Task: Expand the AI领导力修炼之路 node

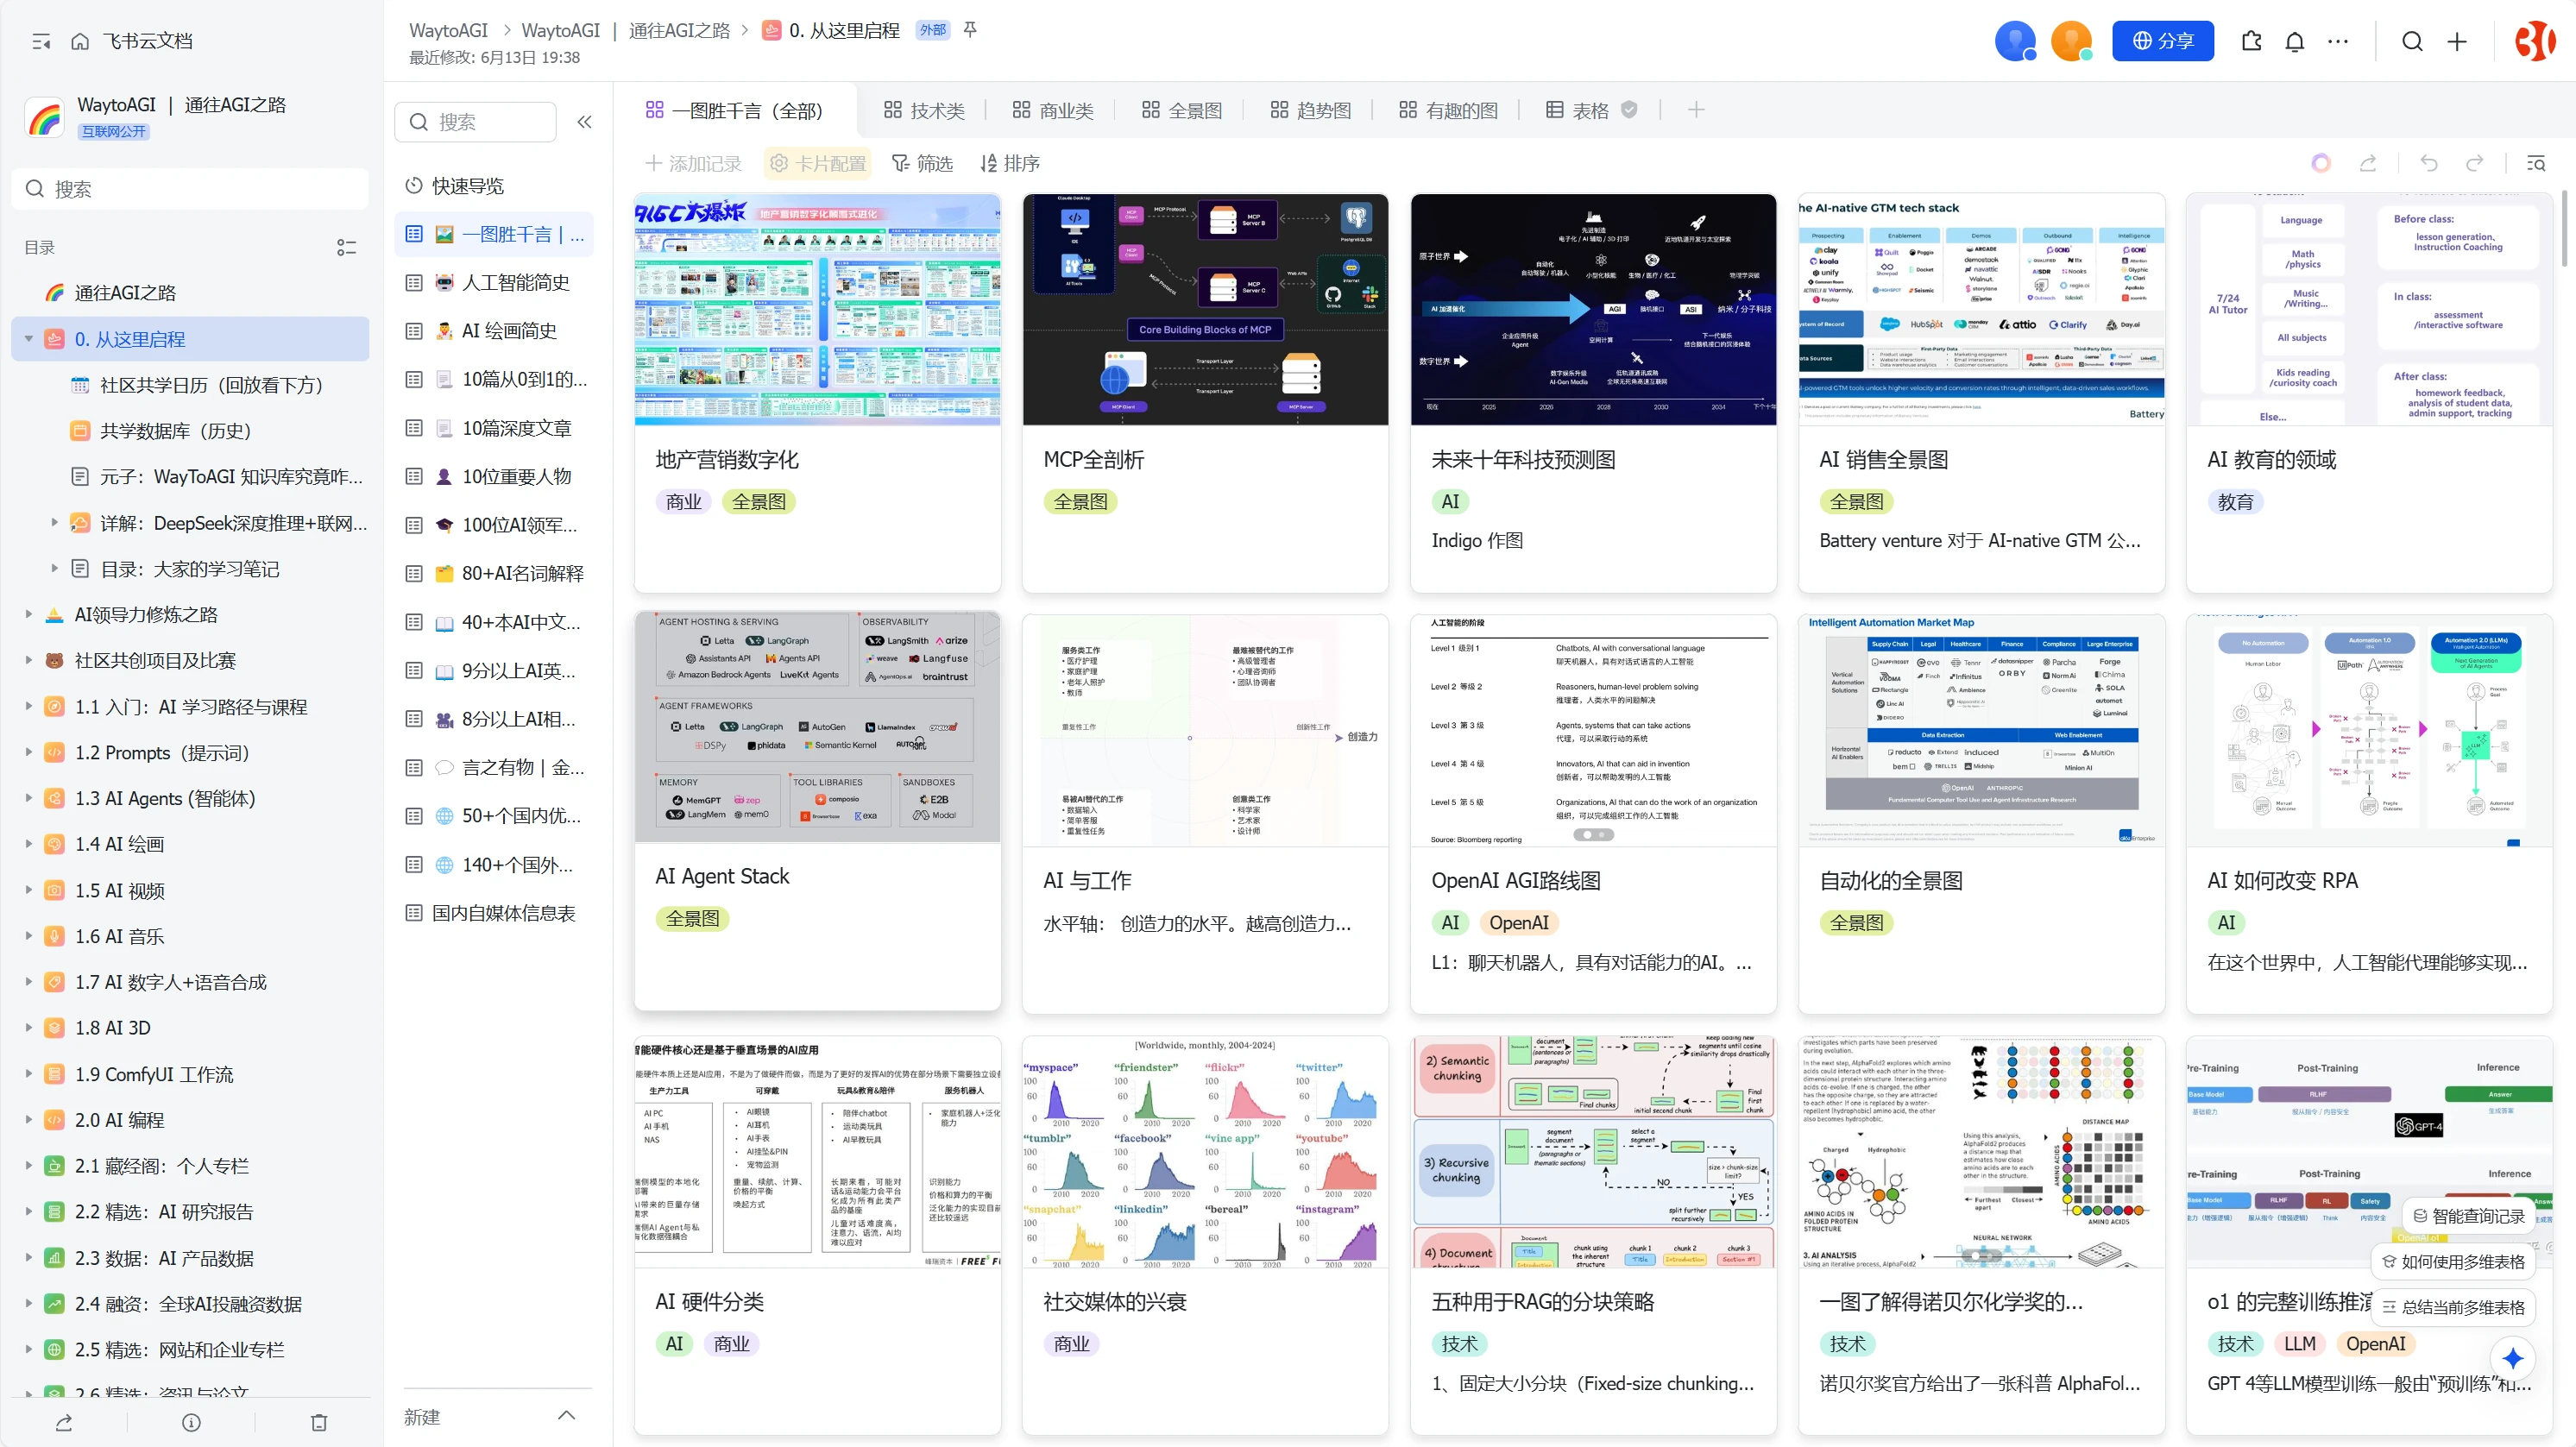Action: pyautogui.click(x=29, y=614)
